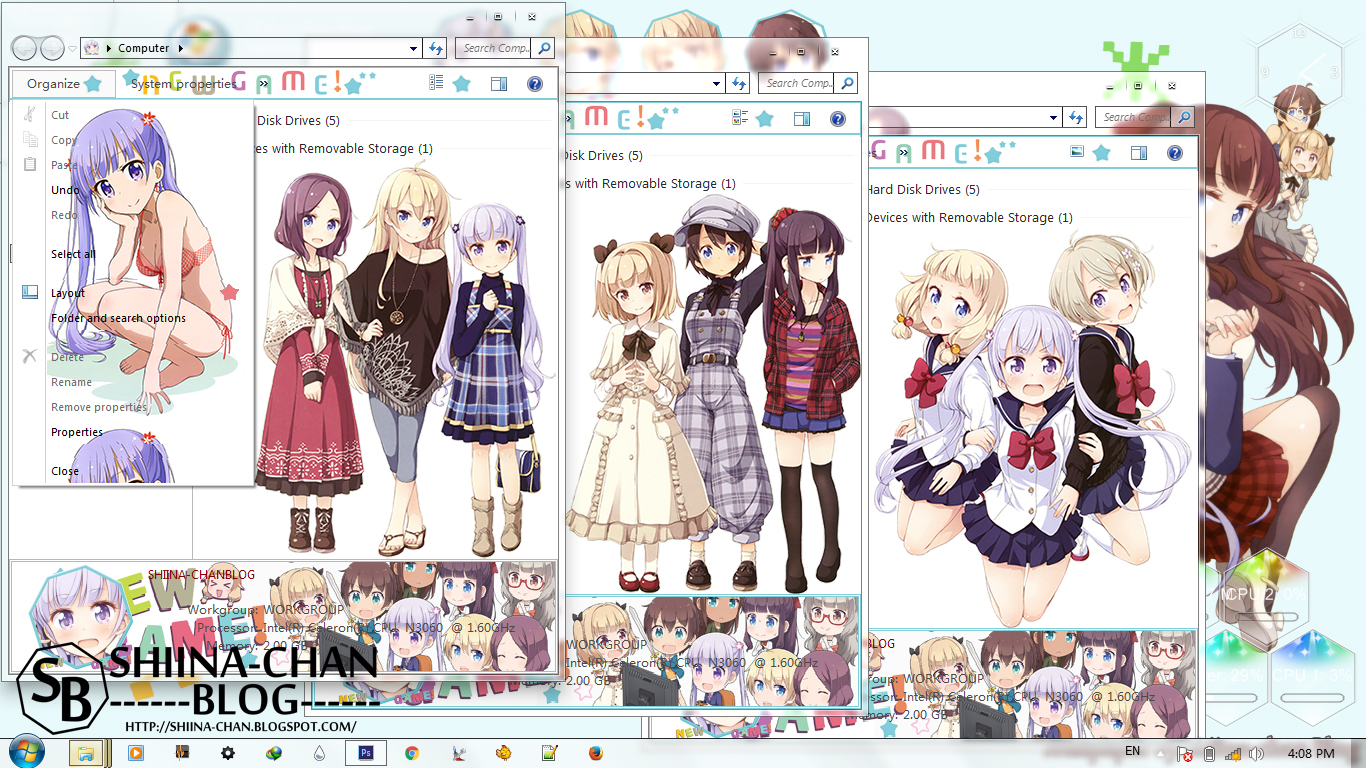The image size is (1366, 768).
Task: Toggle preview pane in front Explorer window
Action: [x=499, y=84]
